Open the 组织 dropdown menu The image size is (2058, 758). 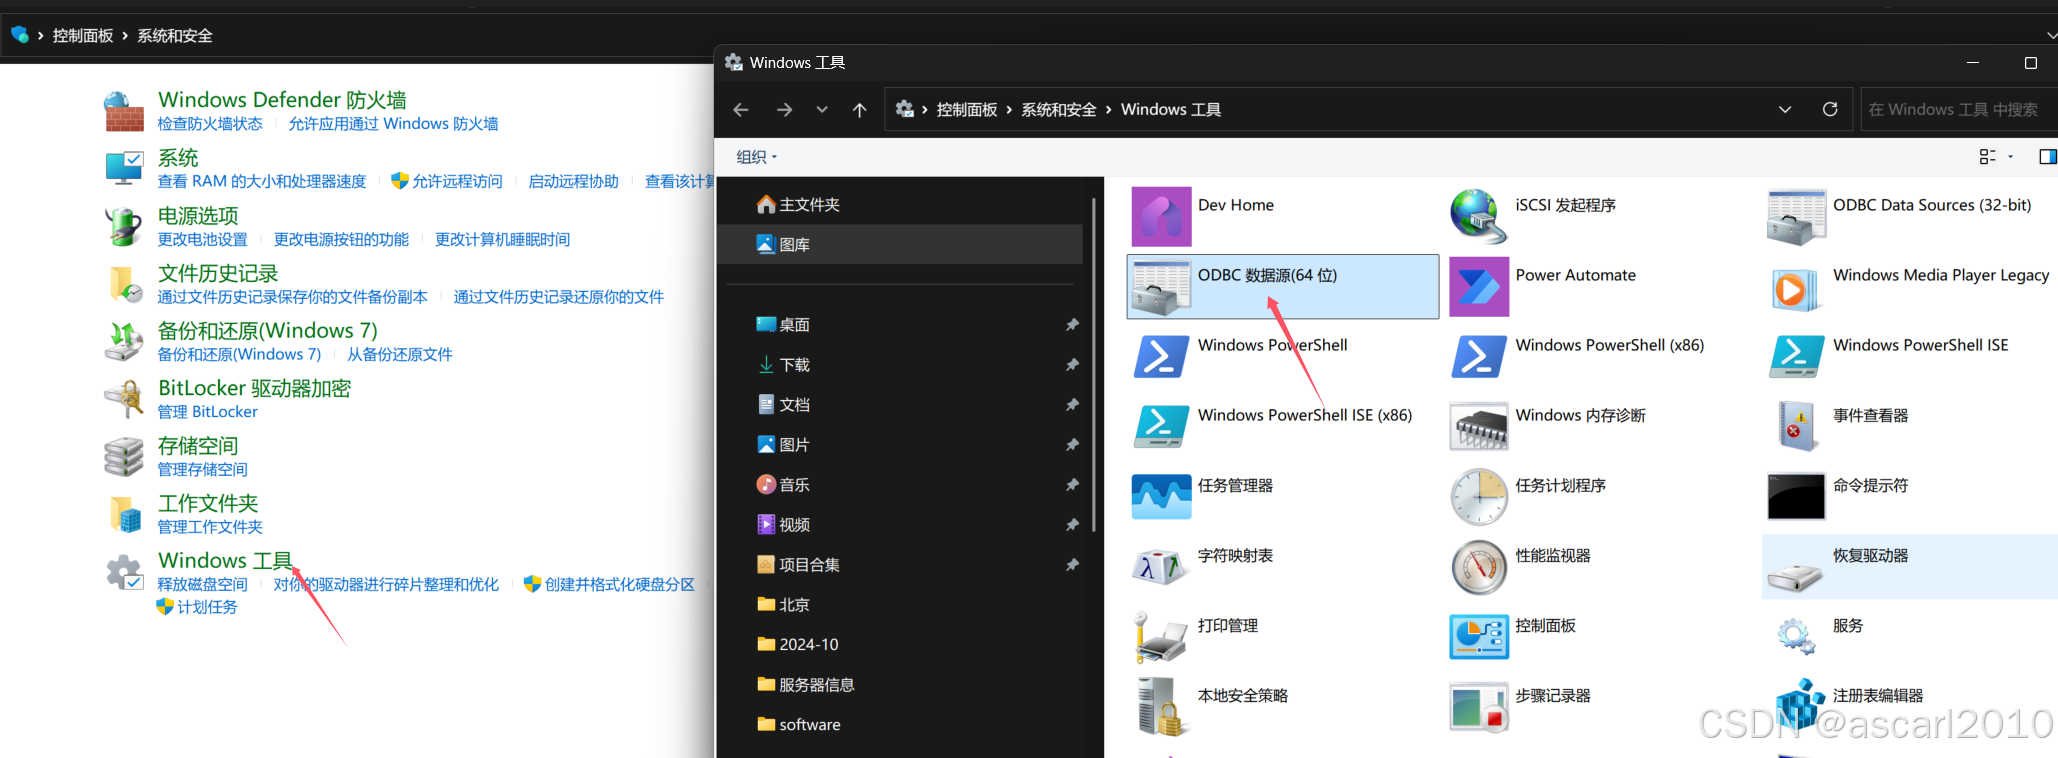[x=756, y=157]
